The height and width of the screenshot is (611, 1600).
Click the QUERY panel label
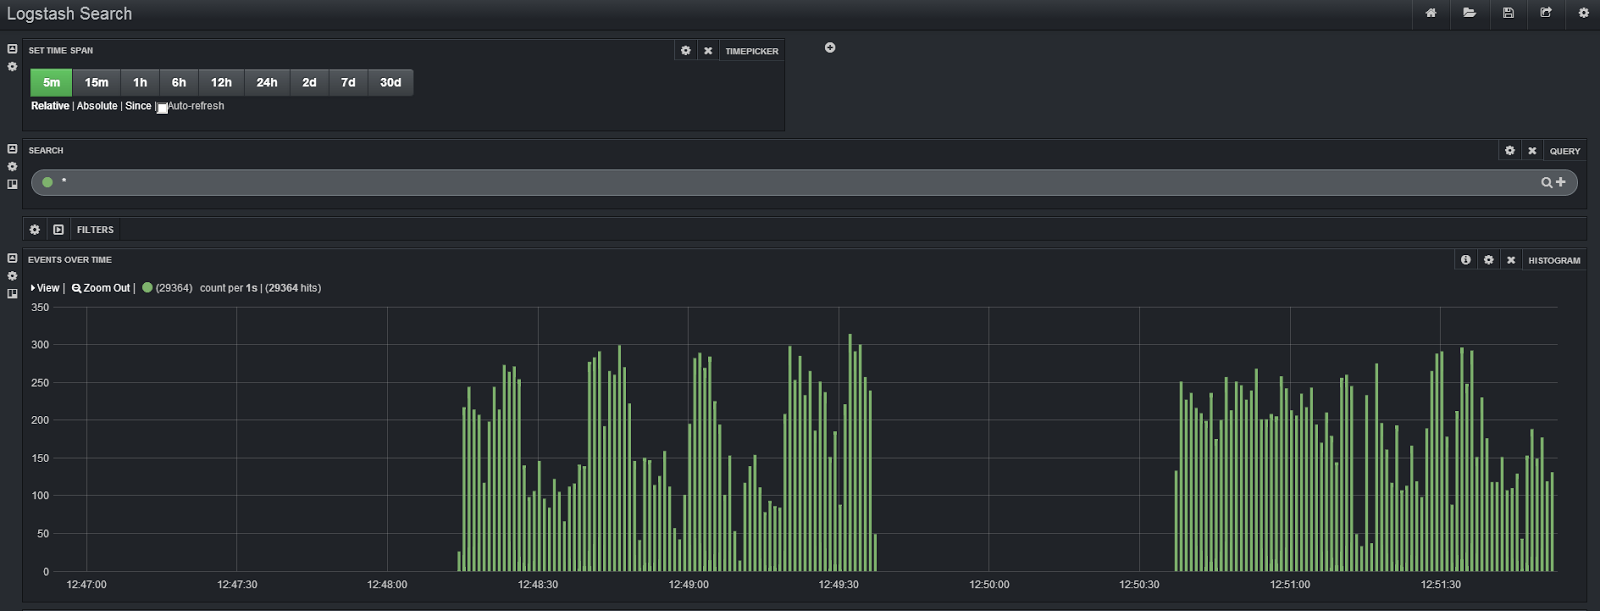[1565, 151]
